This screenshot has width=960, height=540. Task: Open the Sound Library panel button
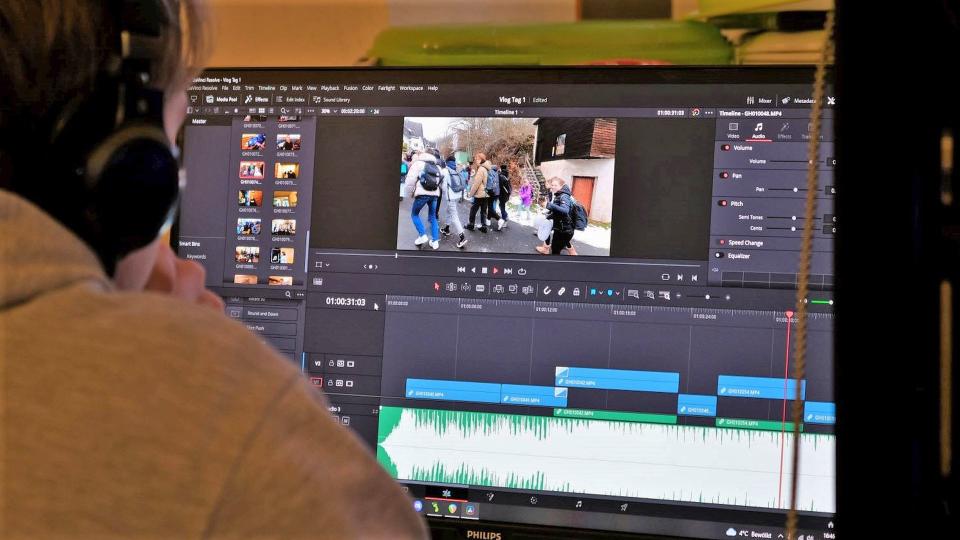click(x=331, y=100)
